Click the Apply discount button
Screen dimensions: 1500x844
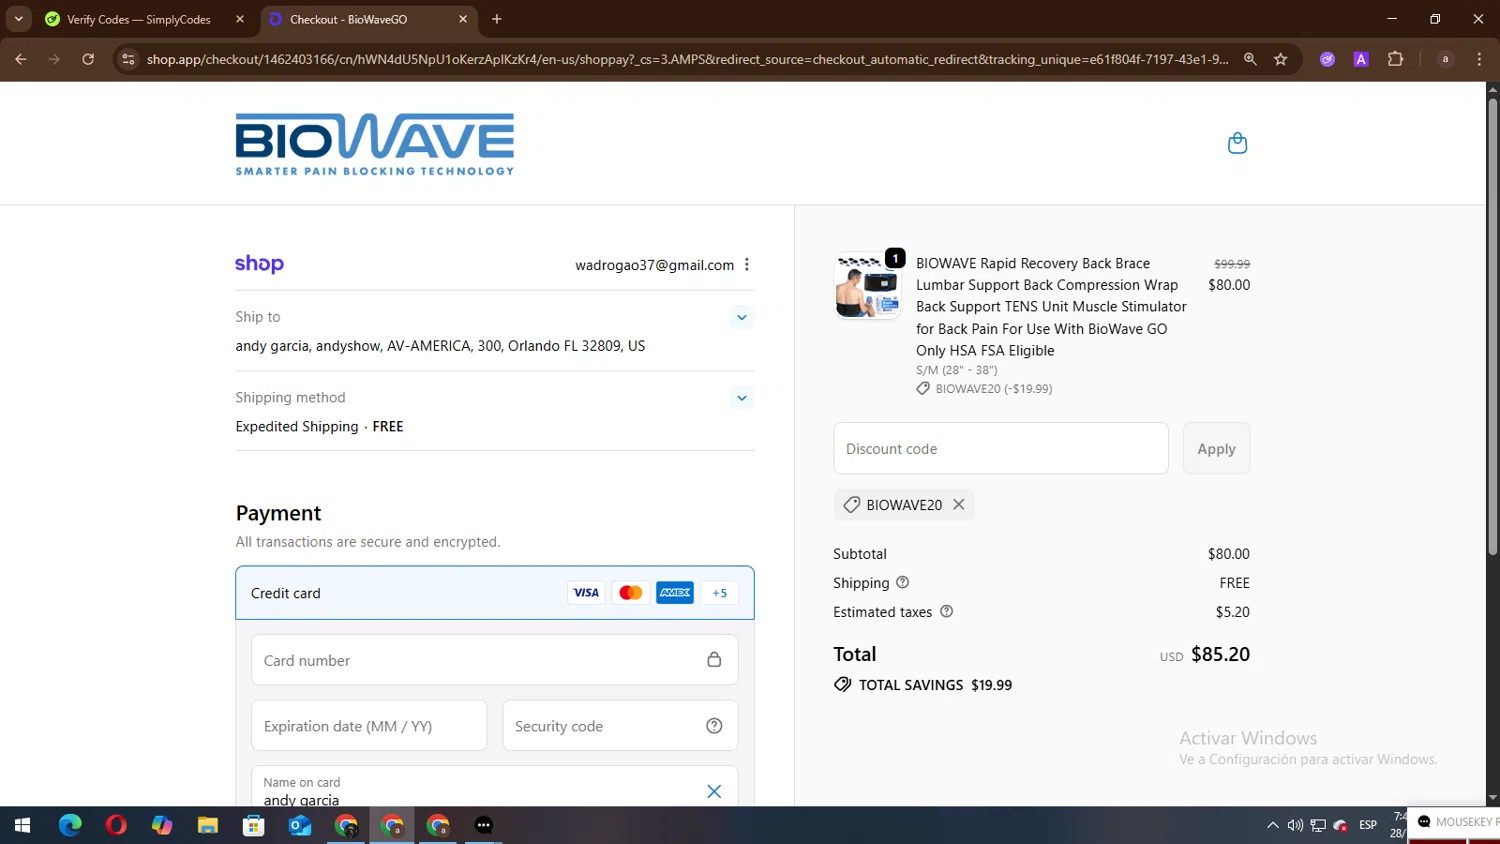click(x=1216, y=449)
